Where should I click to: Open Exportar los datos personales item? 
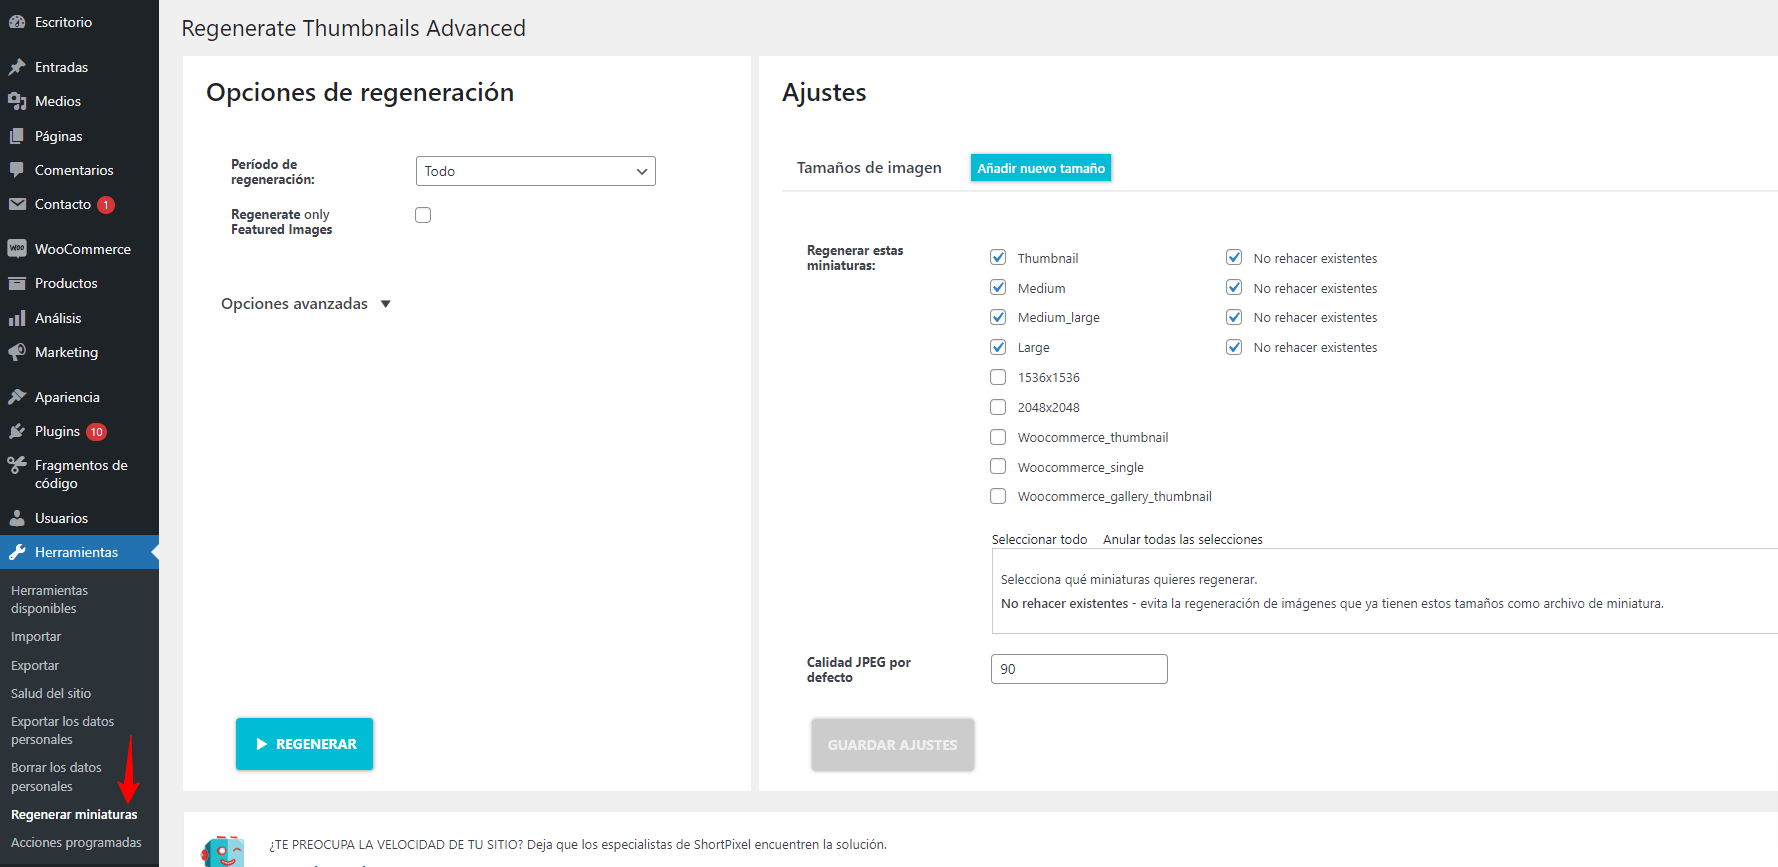(62, 730)
